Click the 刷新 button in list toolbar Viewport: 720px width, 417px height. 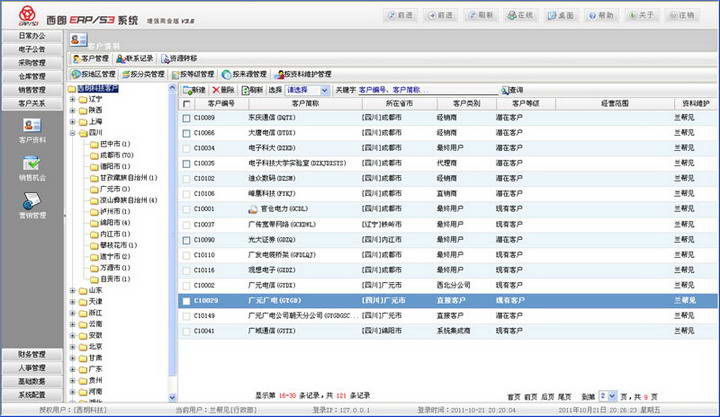[252, 90]
